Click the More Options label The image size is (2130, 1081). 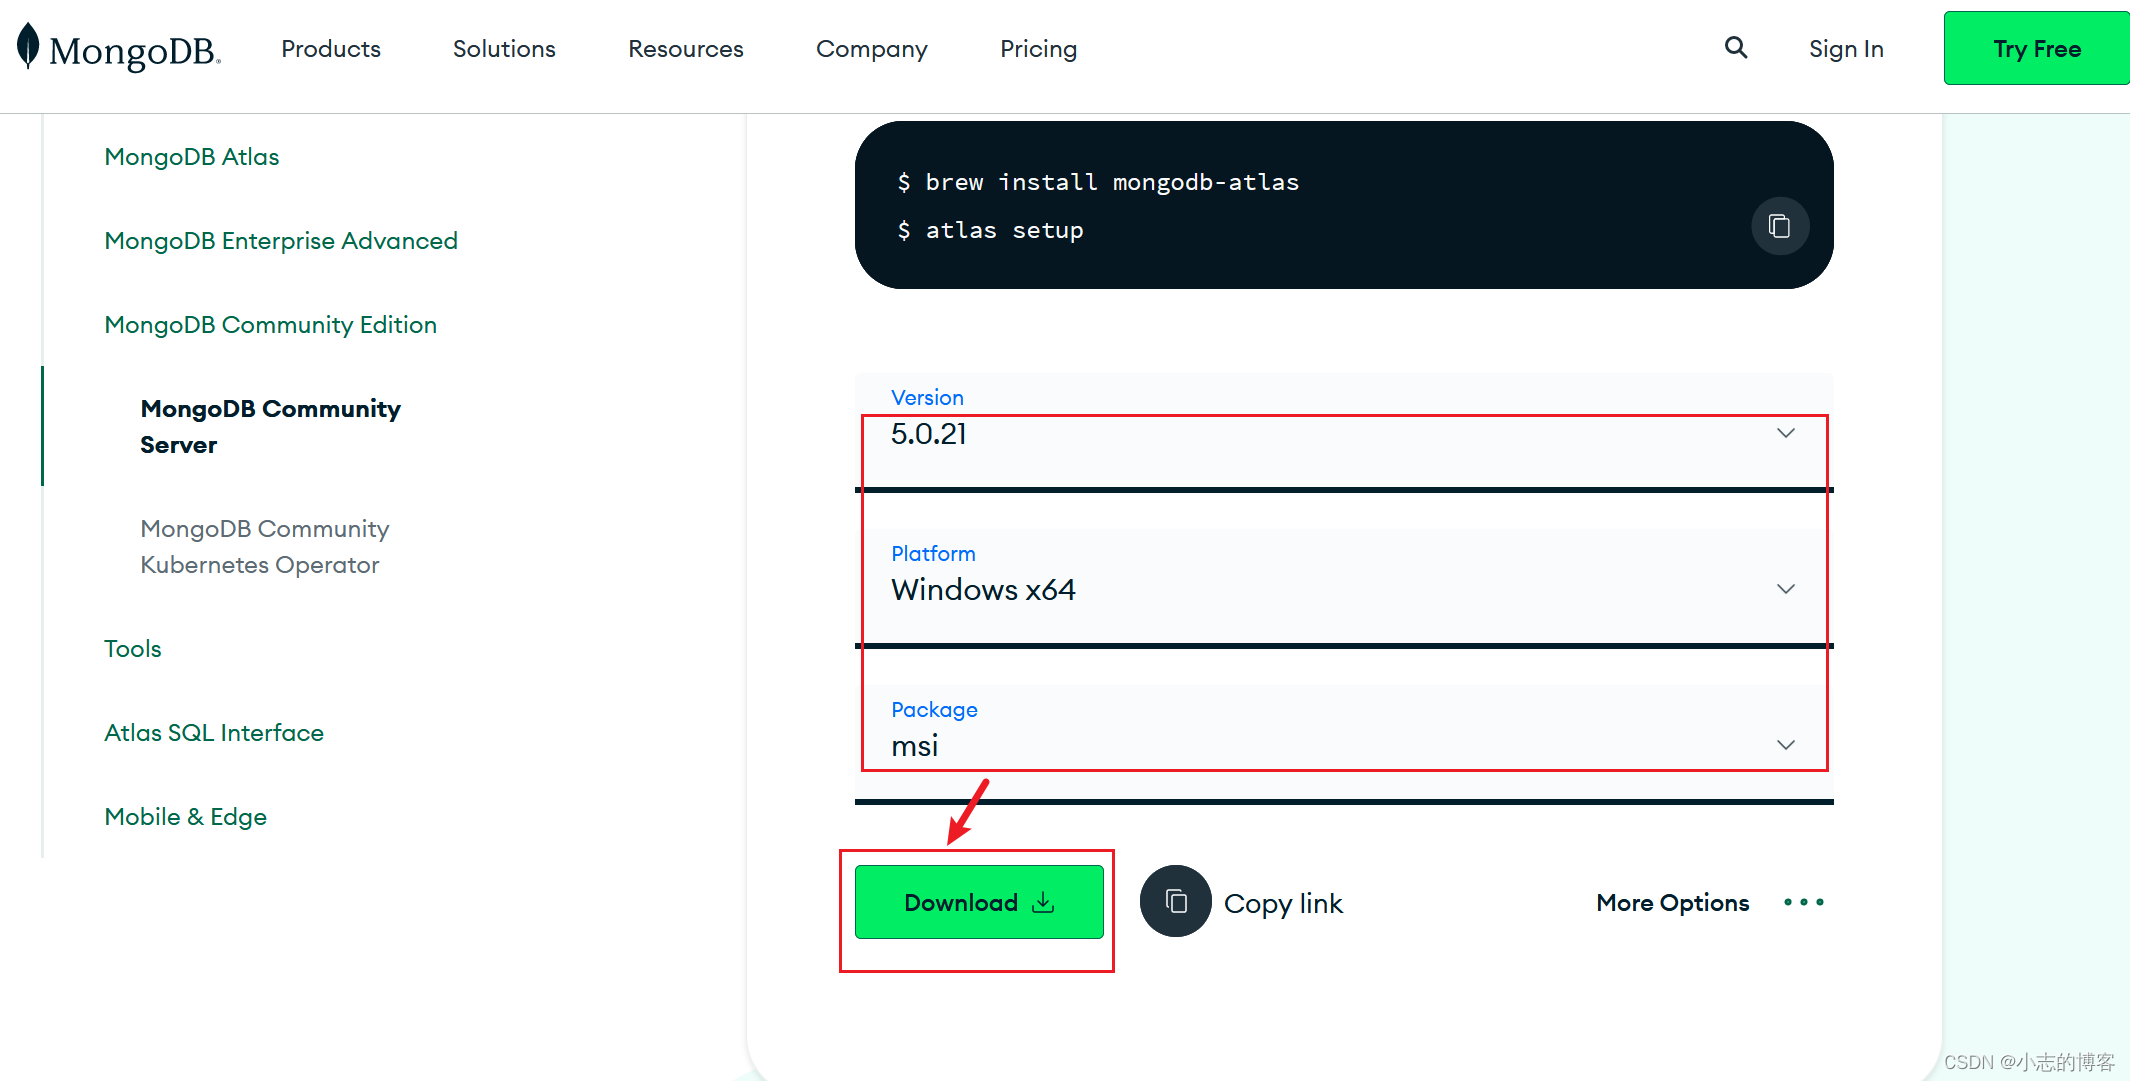coord(1672,902)
